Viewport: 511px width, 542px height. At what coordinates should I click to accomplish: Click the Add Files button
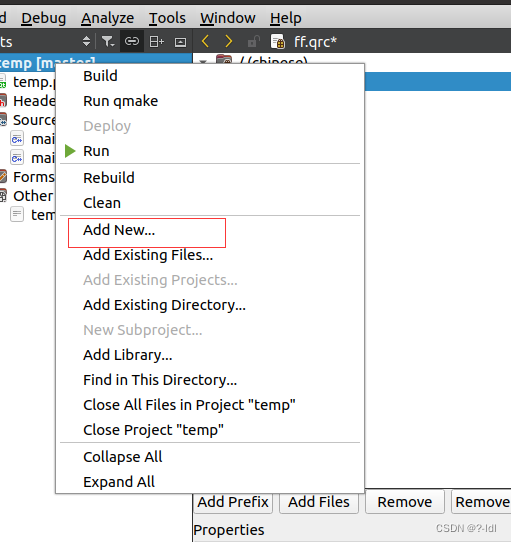click(x=319, y=502)
